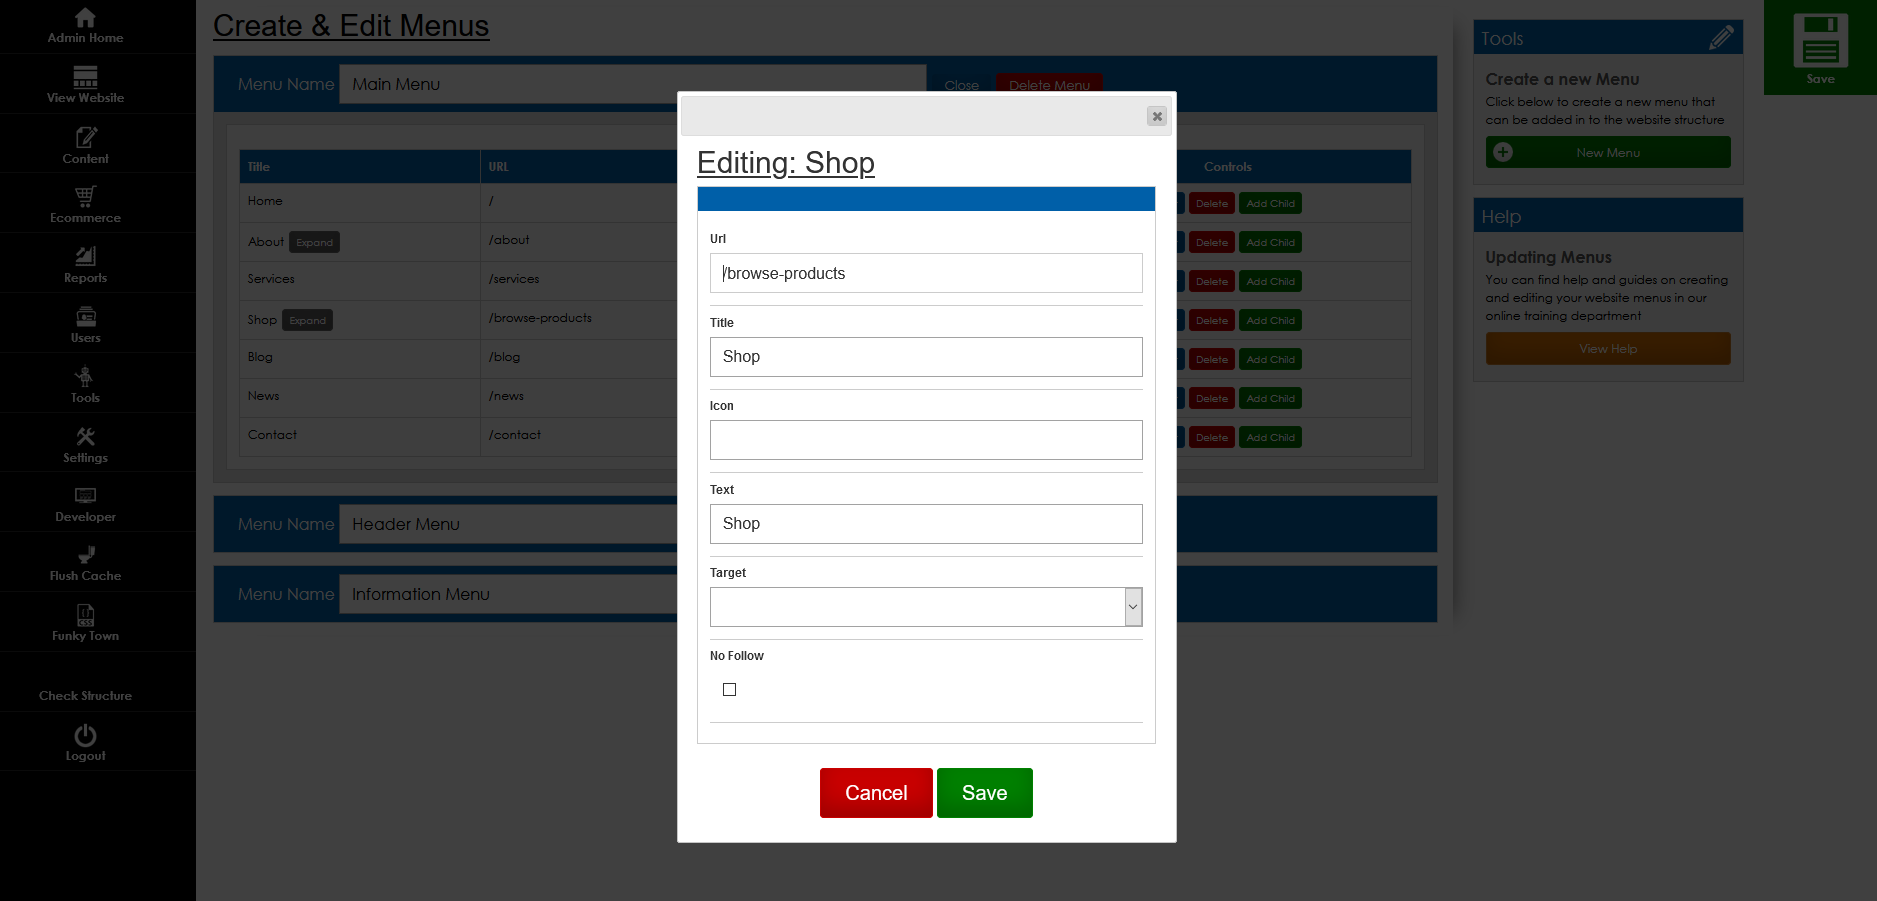Open the Tools sidebar section
1877x901 pixels.
coord(86,385)
